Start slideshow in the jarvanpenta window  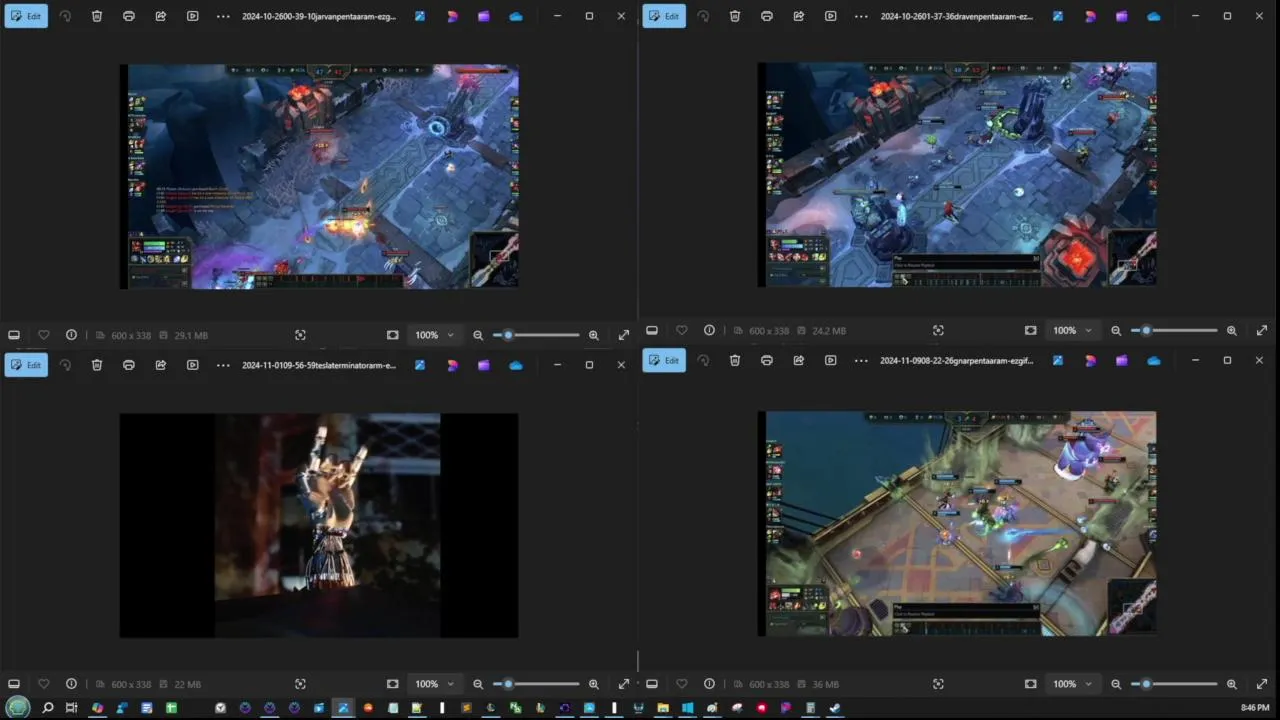pyautogui.click(x=193, y=16)
